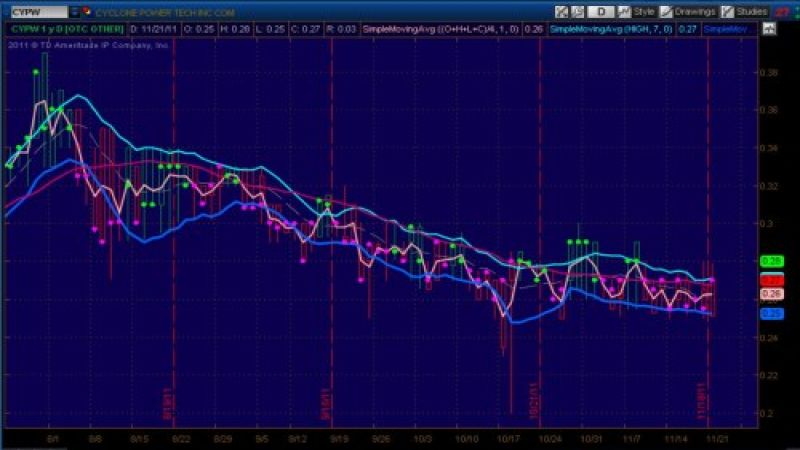Click the 0.22 label on price axis
Viewport: 800px width, 450px height.
[769, 376]
